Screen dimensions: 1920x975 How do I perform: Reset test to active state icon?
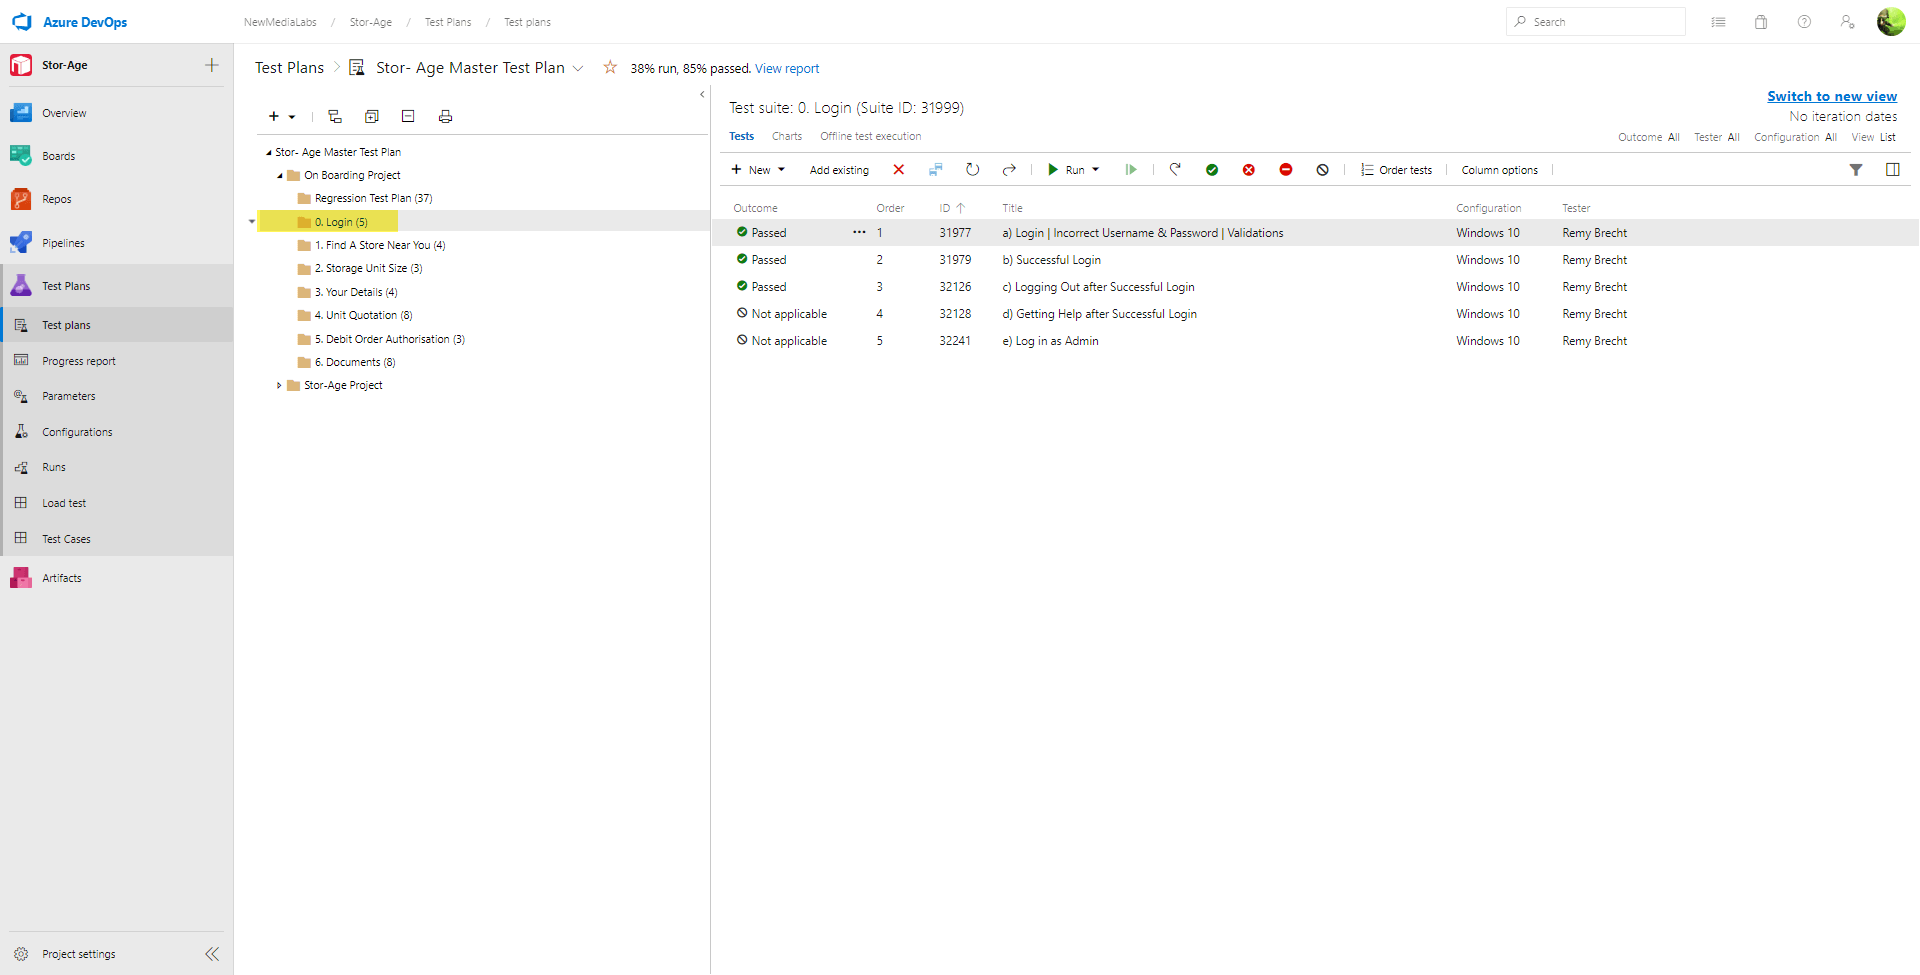pyautogui.click(x=1175, y=170)
